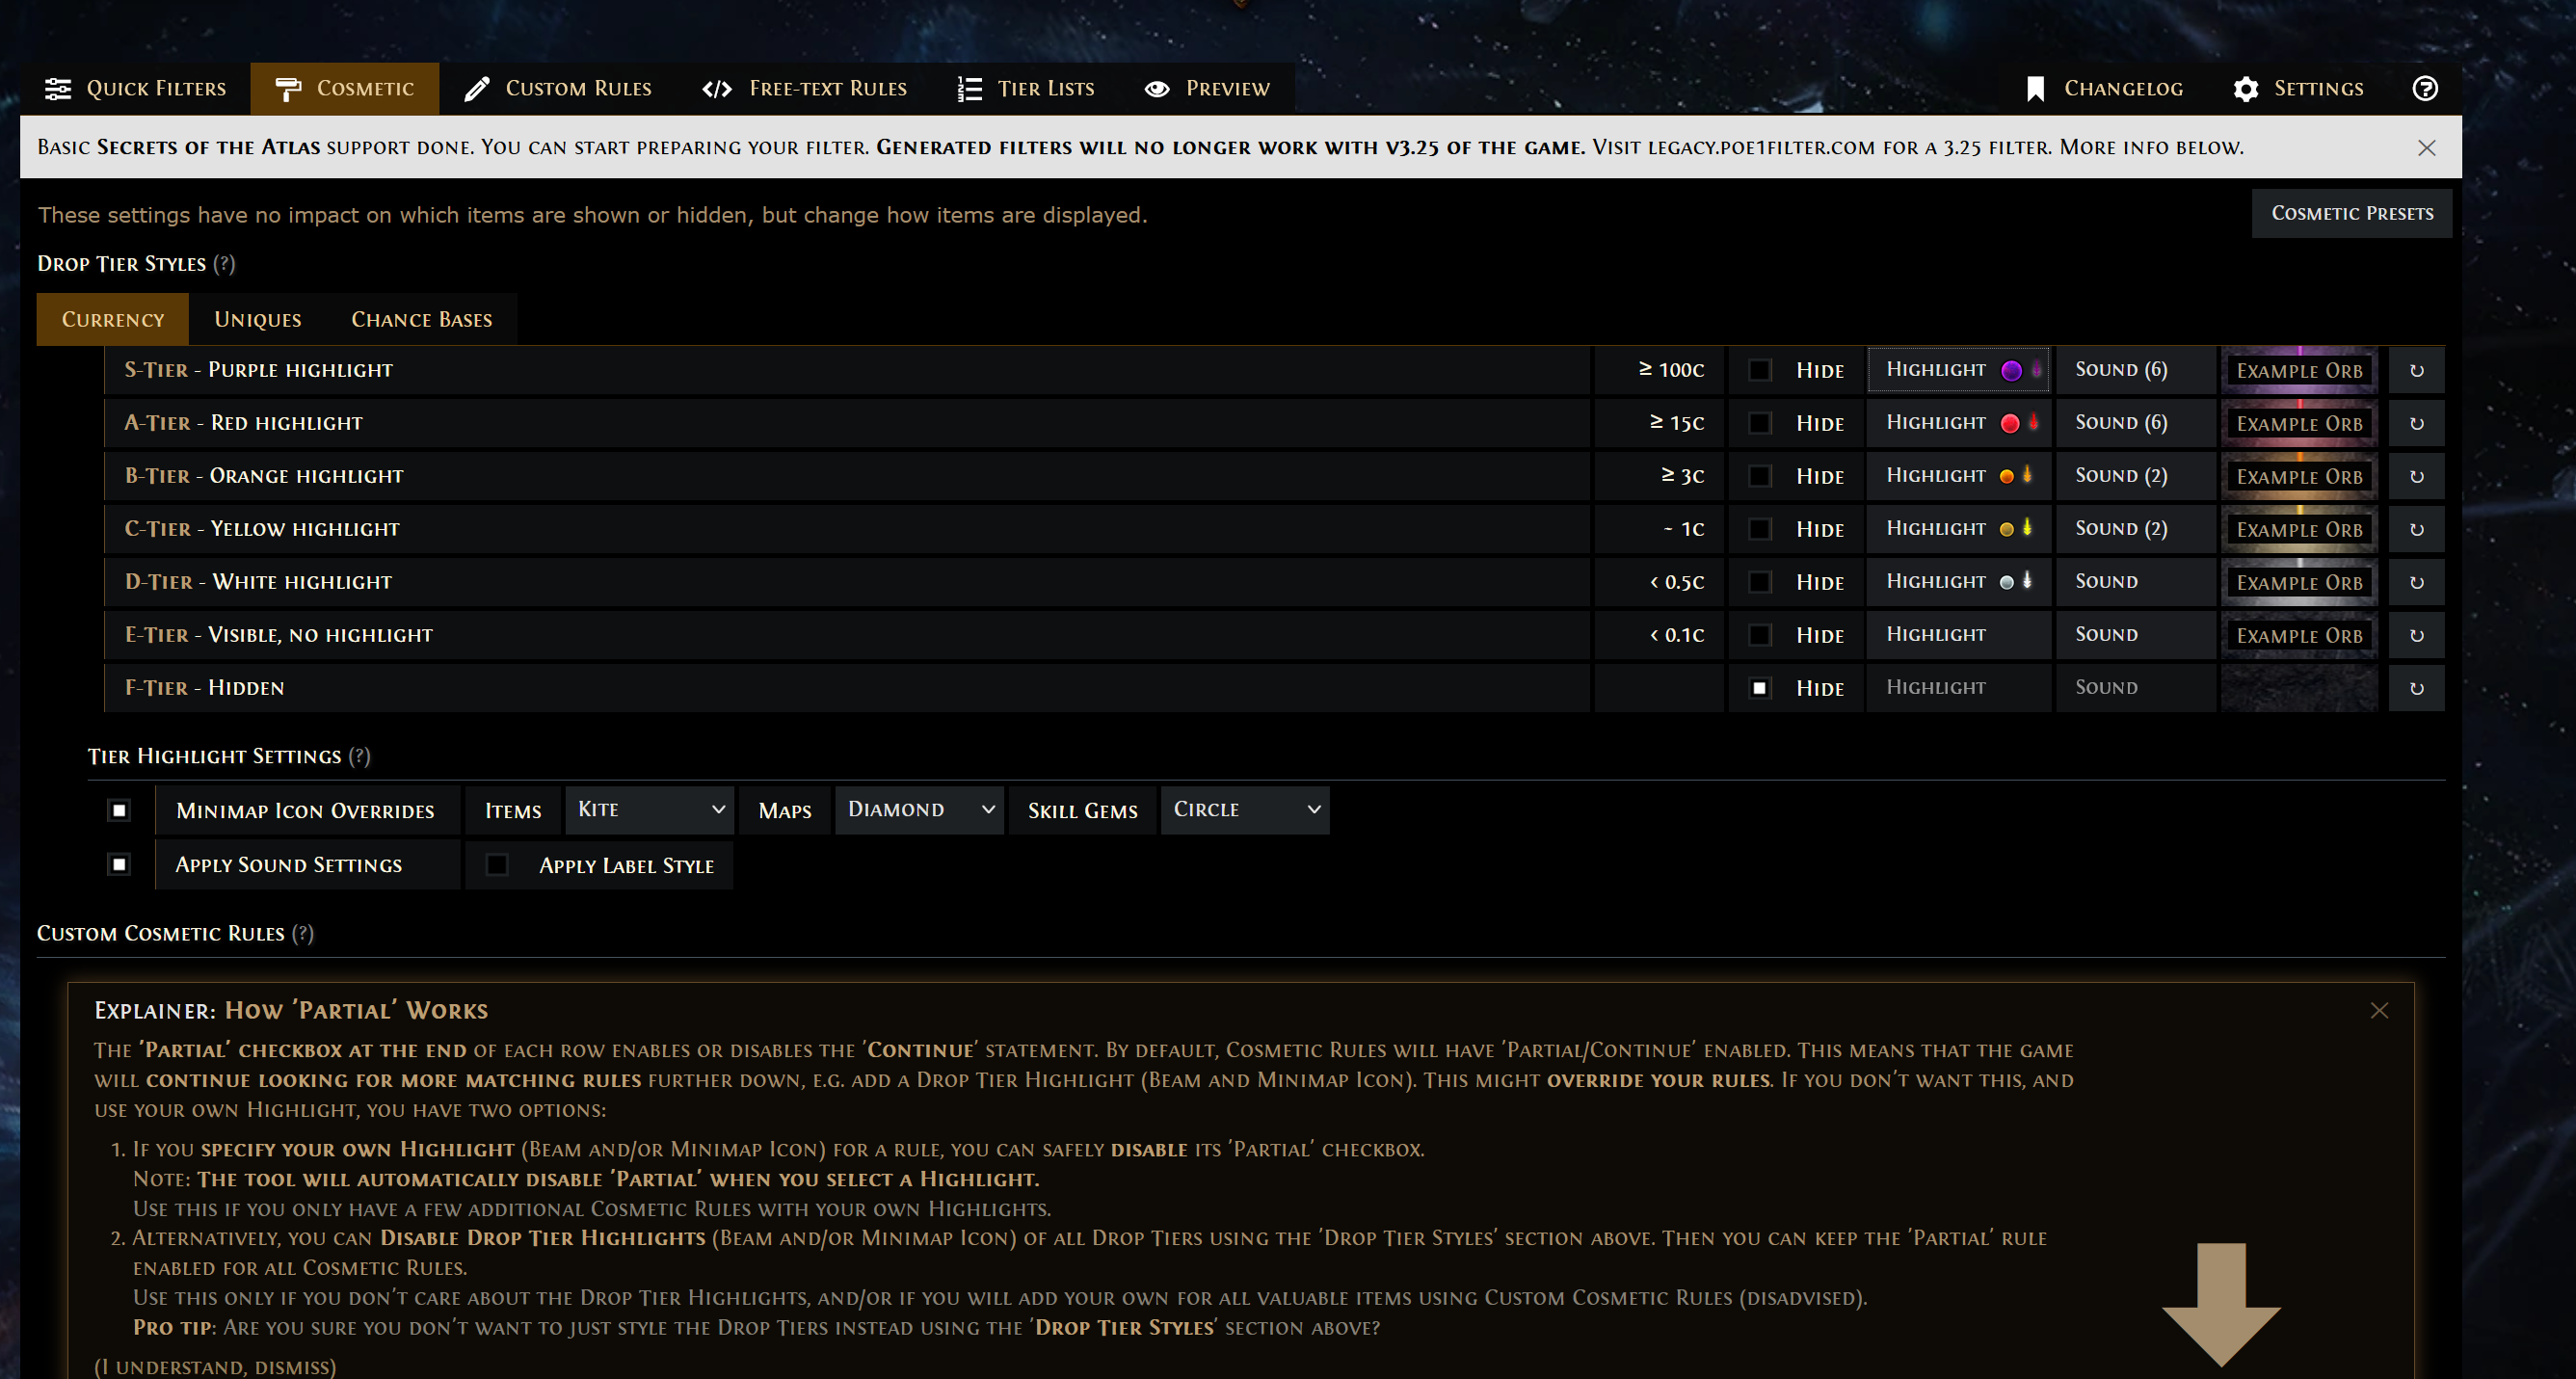Click the Cosmetic paint roller icon
Screen dimensions: 2576x1379
coord(287,89)
